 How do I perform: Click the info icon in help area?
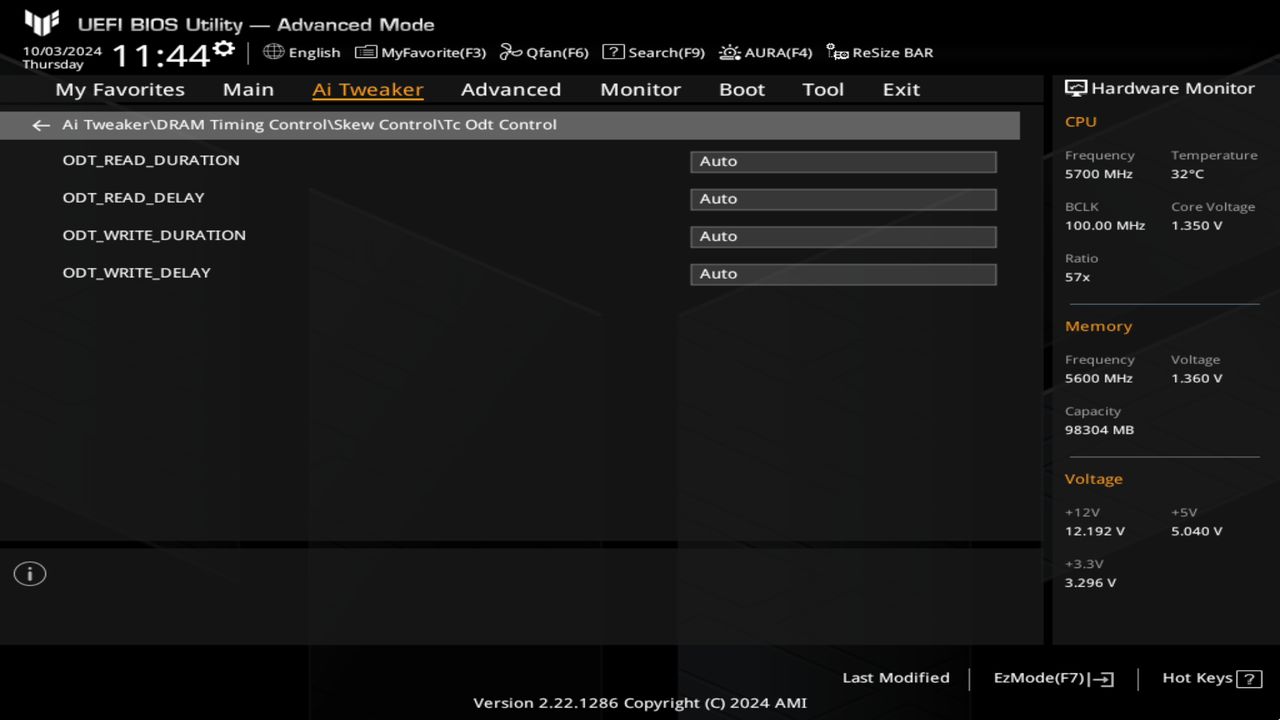30,574
